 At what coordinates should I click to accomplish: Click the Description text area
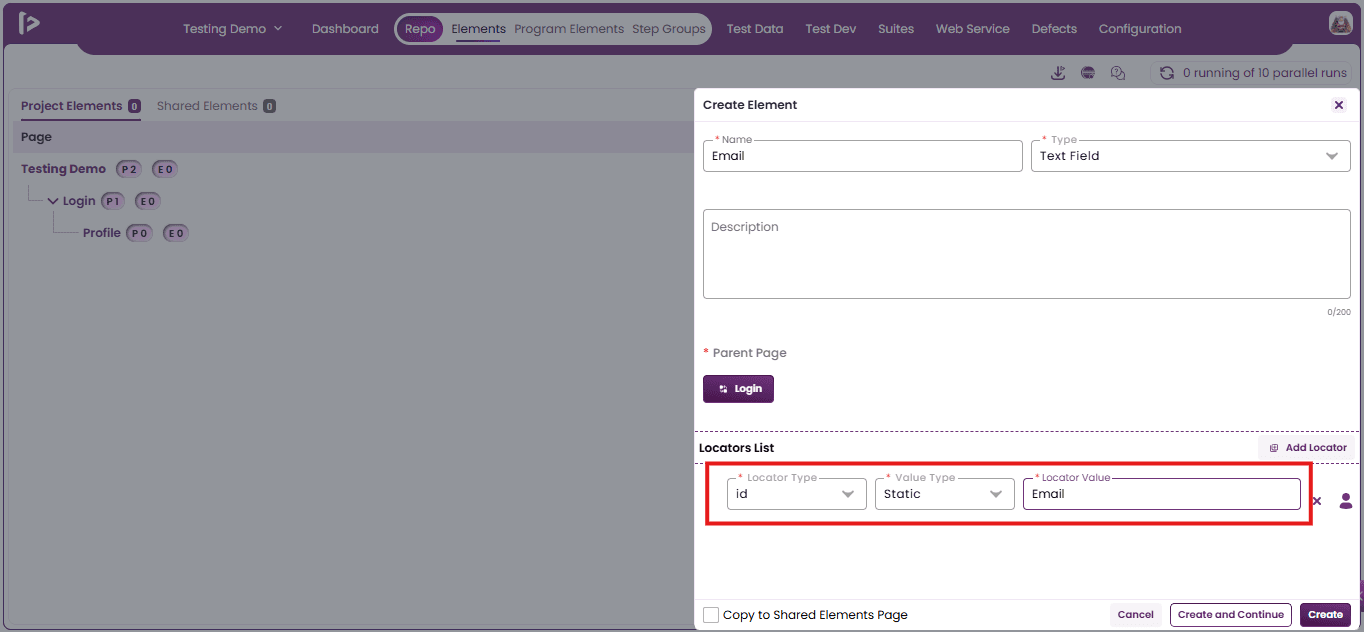pyautogui.click(x=1027, y=254)
